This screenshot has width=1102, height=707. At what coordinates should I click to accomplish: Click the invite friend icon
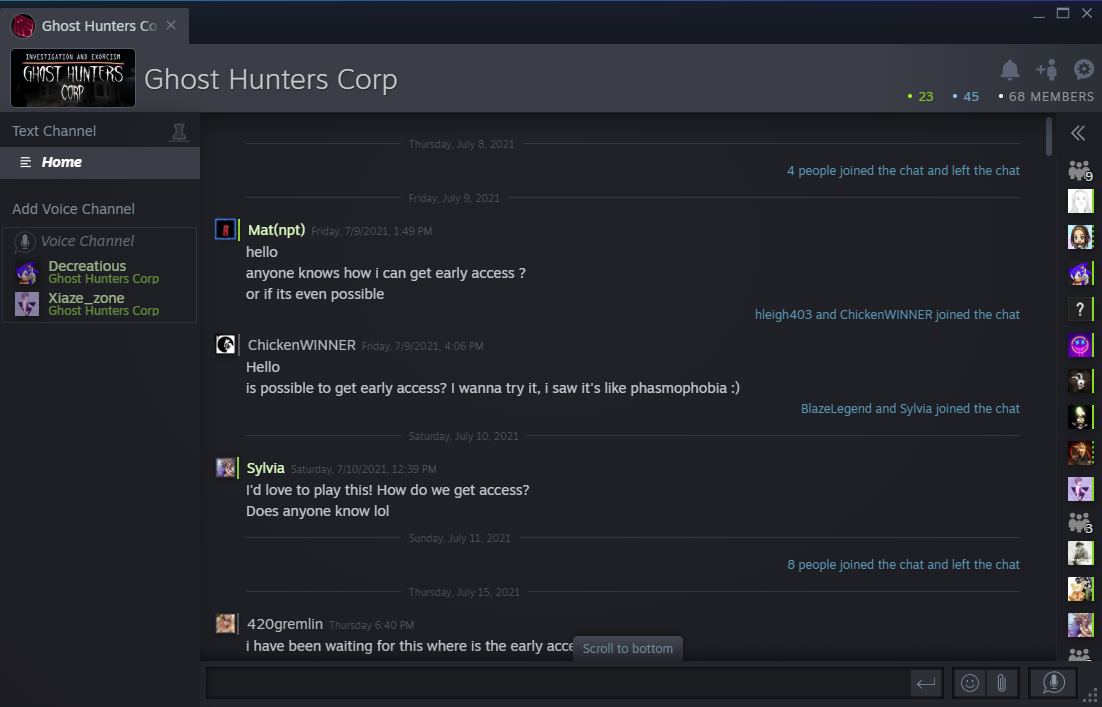[1047, 70]
